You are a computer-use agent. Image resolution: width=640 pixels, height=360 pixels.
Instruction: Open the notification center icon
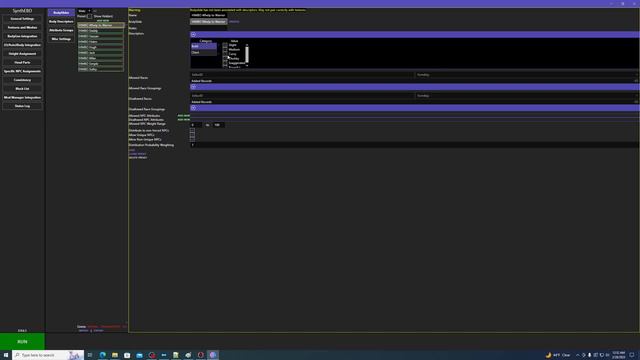point(632,355)
